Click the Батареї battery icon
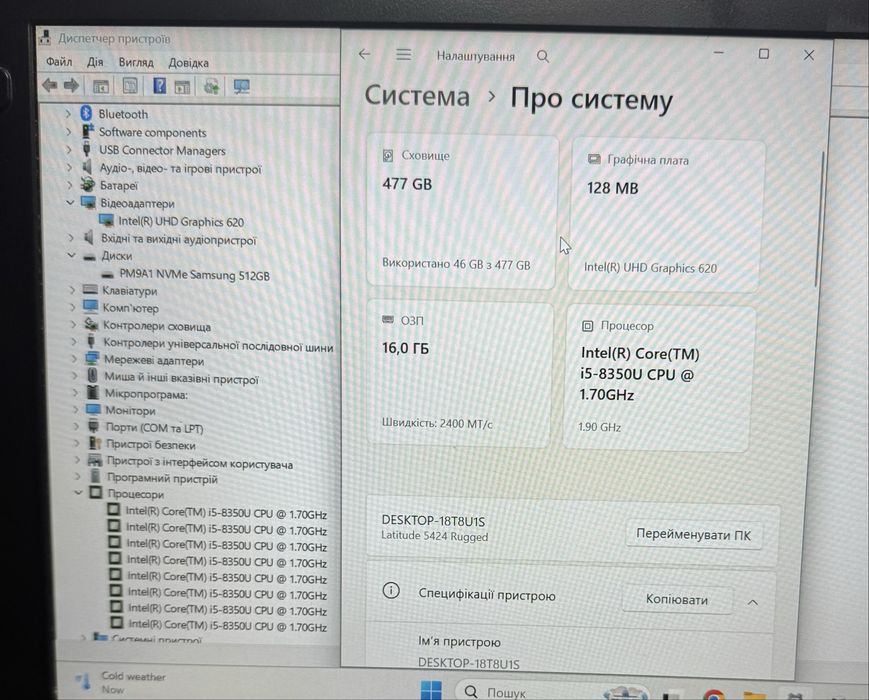This screenshot has width=869, height=700. [x=88, y=184]
